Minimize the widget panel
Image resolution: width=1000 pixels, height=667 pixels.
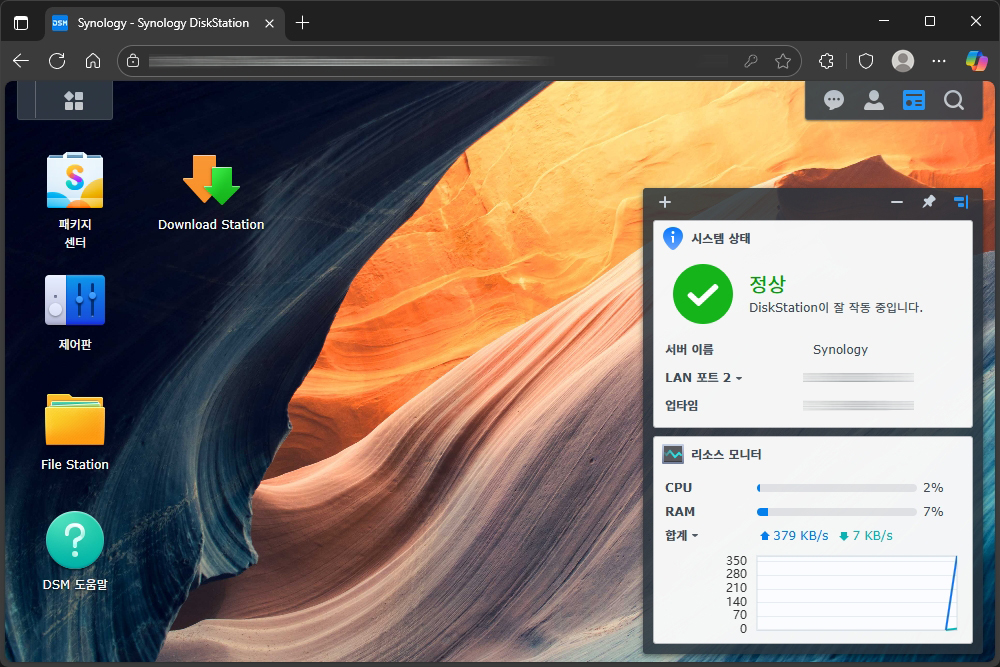point(897,202)
